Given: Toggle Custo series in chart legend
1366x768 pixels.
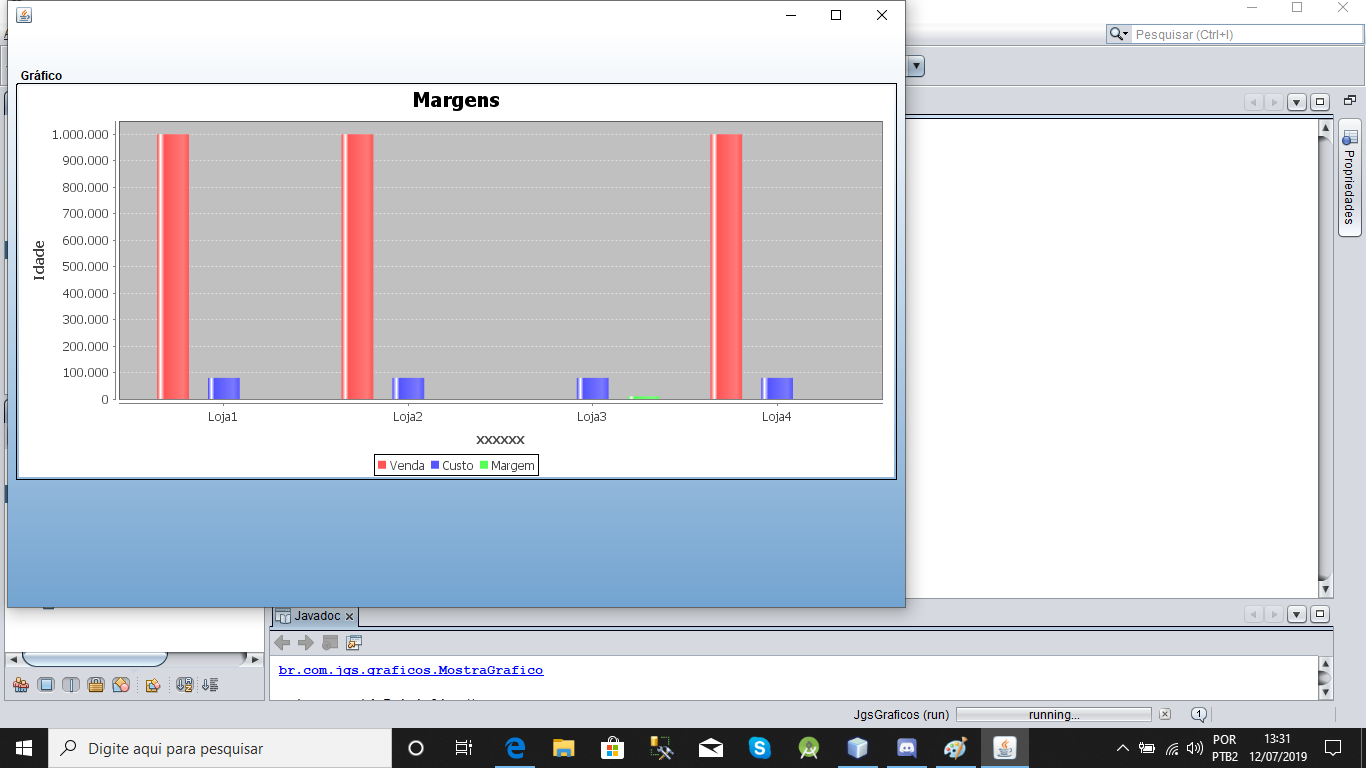Looking at the screenshot, I should tap(452, 466).
